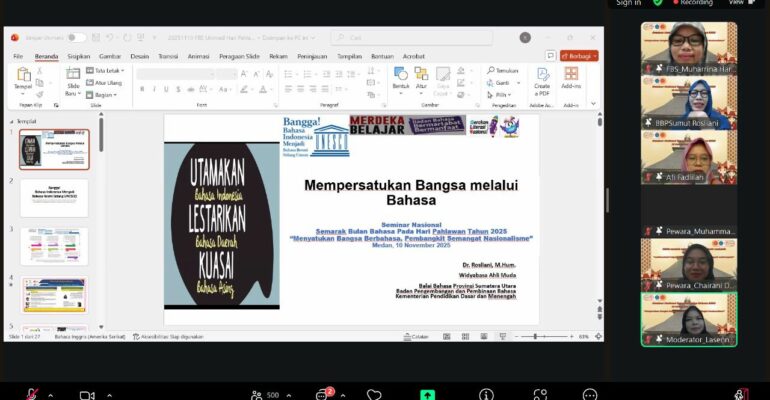Image resolution: width=770 pixels, height=400 pixels.
Task: Expand the Bagian section dropdown
Action: click(105, 93)
